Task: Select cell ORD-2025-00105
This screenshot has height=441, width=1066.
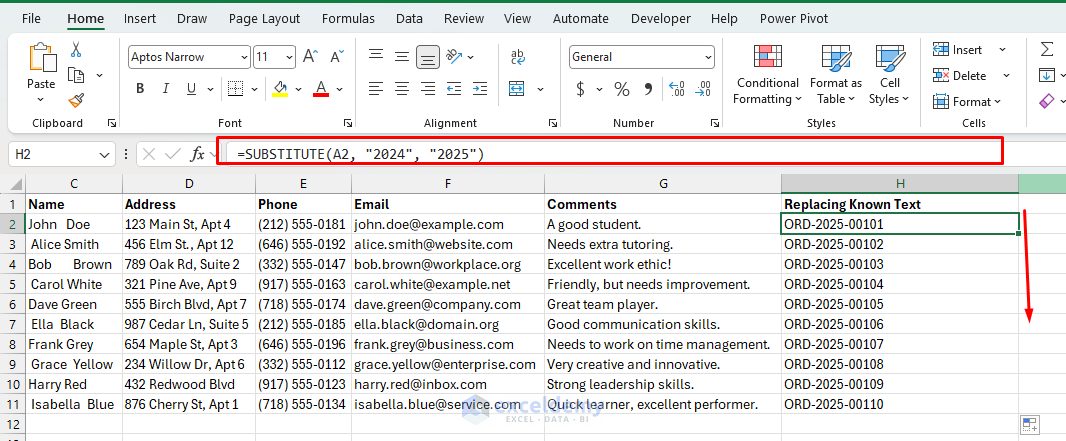Action: [900, 304]
